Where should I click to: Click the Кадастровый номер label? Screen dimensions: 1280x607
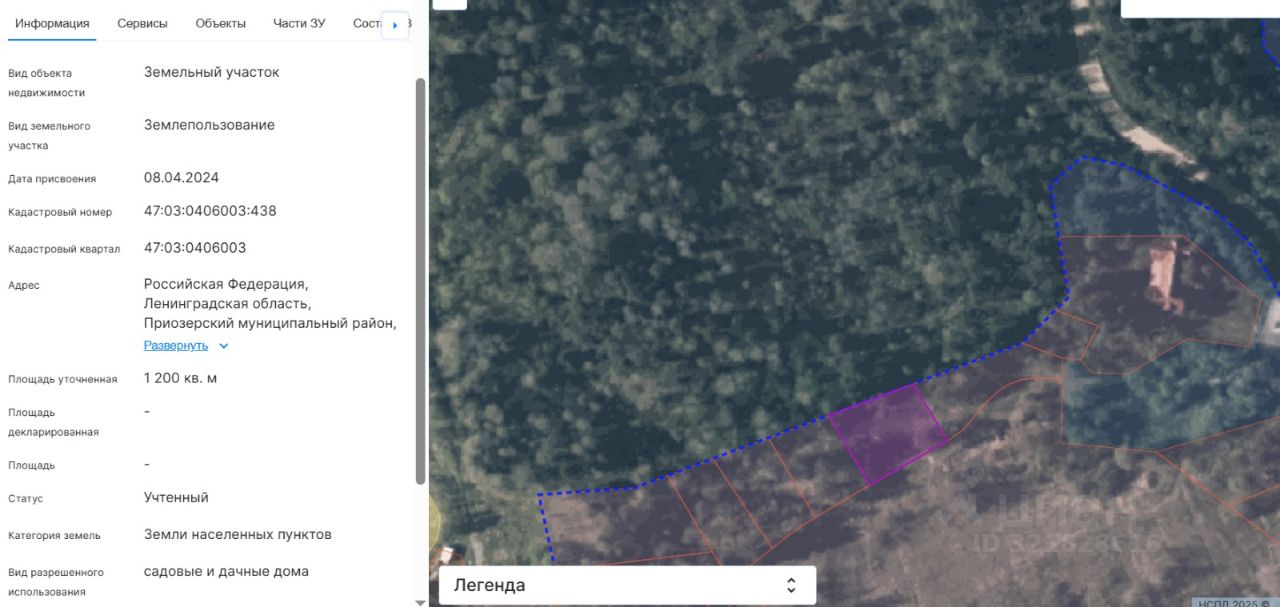point(60,212)
